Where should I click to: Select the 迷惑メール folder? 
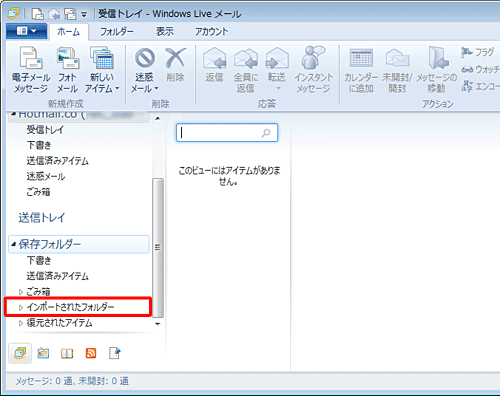pyautogui.click(x=46, y=176)
